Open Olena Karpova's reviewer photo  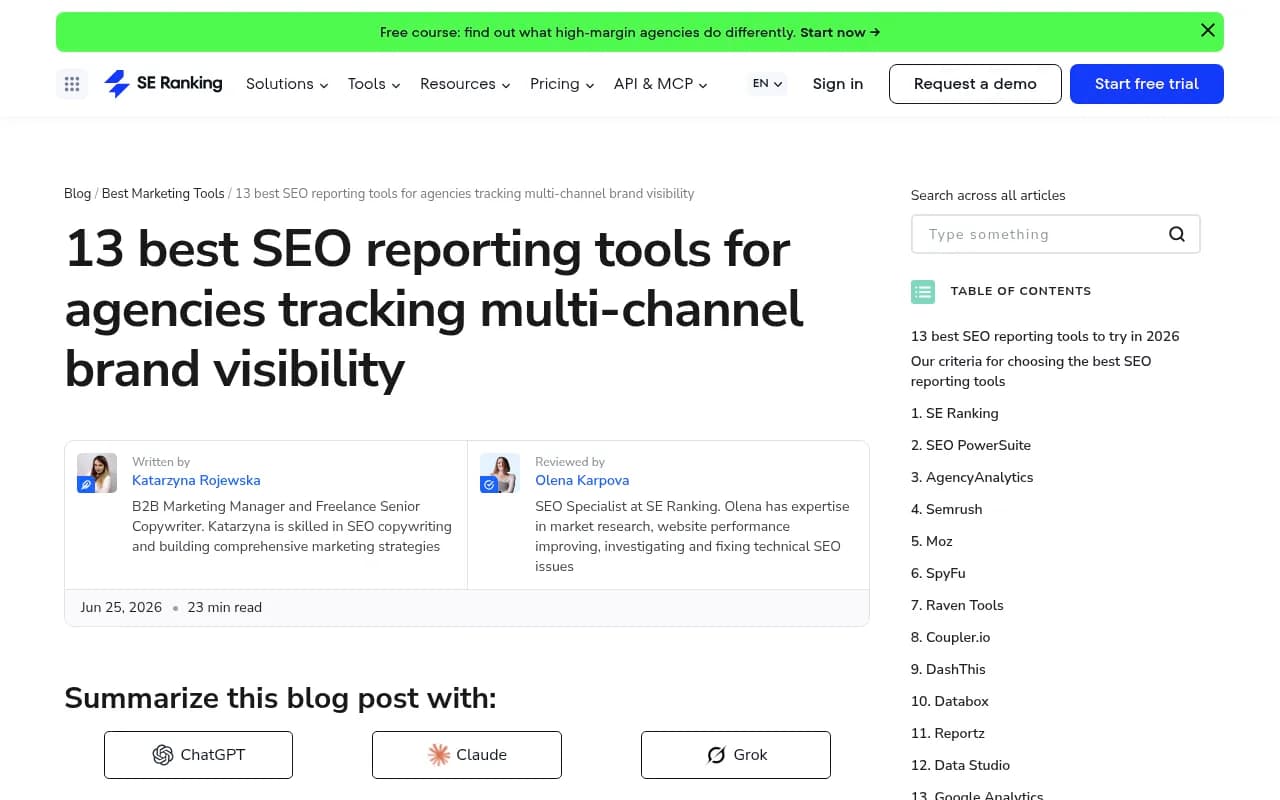pos(500,473)
